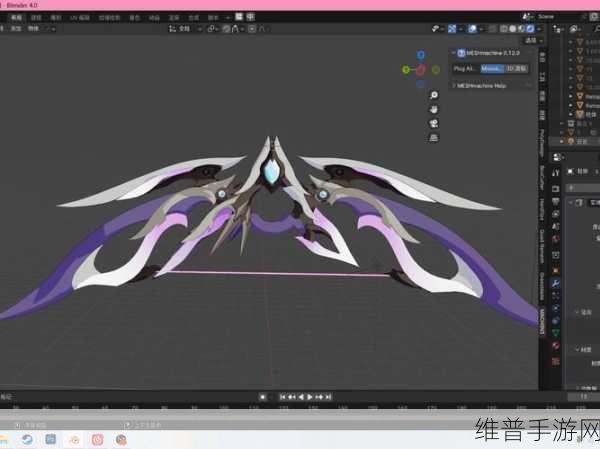The image size is (600, 449).
Task: Click the Steam icon in the taskbar
Action: 27,439
